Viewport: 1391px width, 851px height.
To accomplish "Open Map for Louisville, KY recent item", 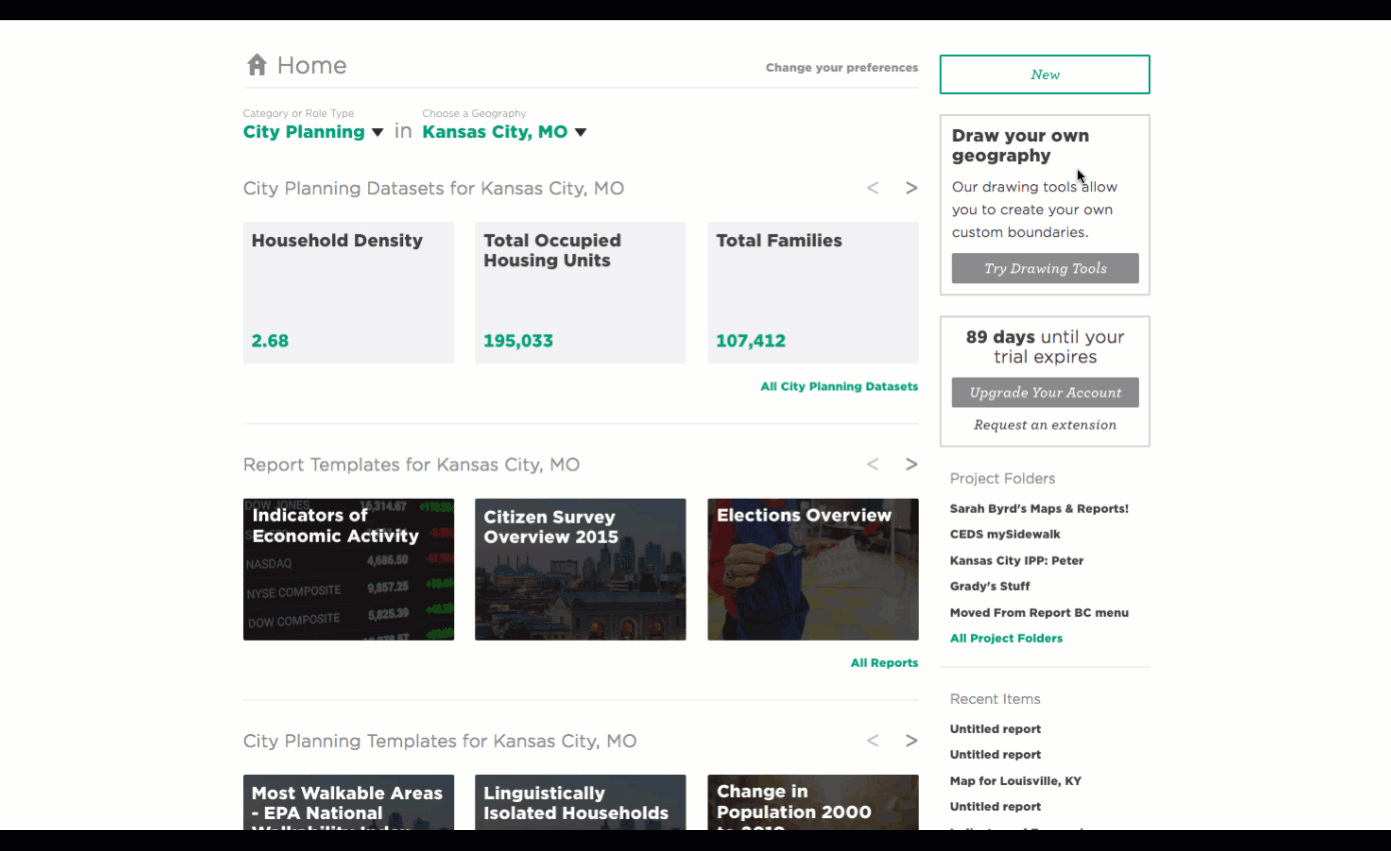I will point(1015,781).
